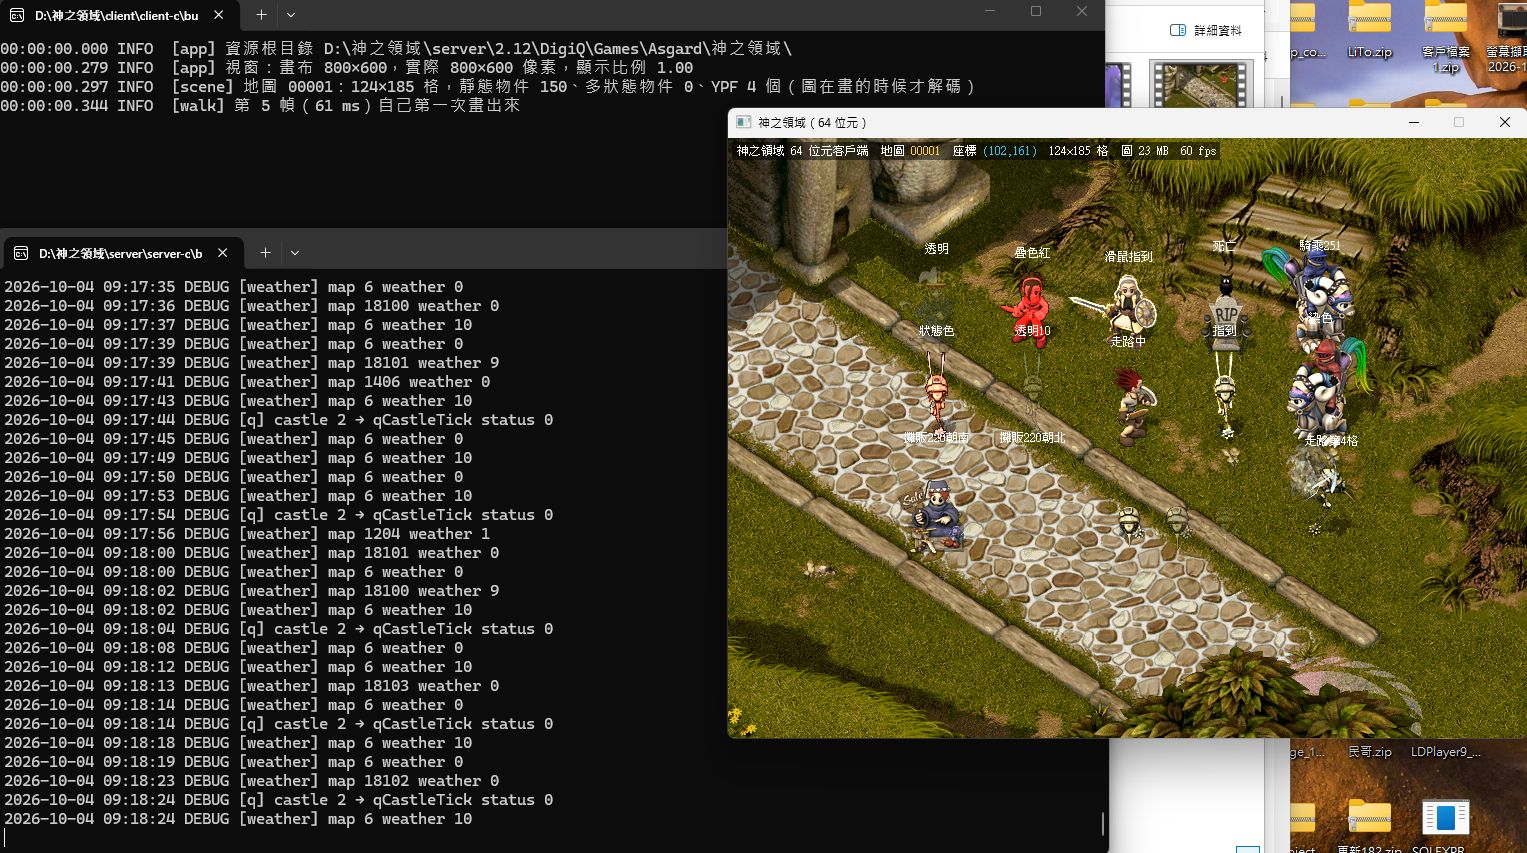
Task: Click the translucent figure labeled 透明
Action: 936,295
